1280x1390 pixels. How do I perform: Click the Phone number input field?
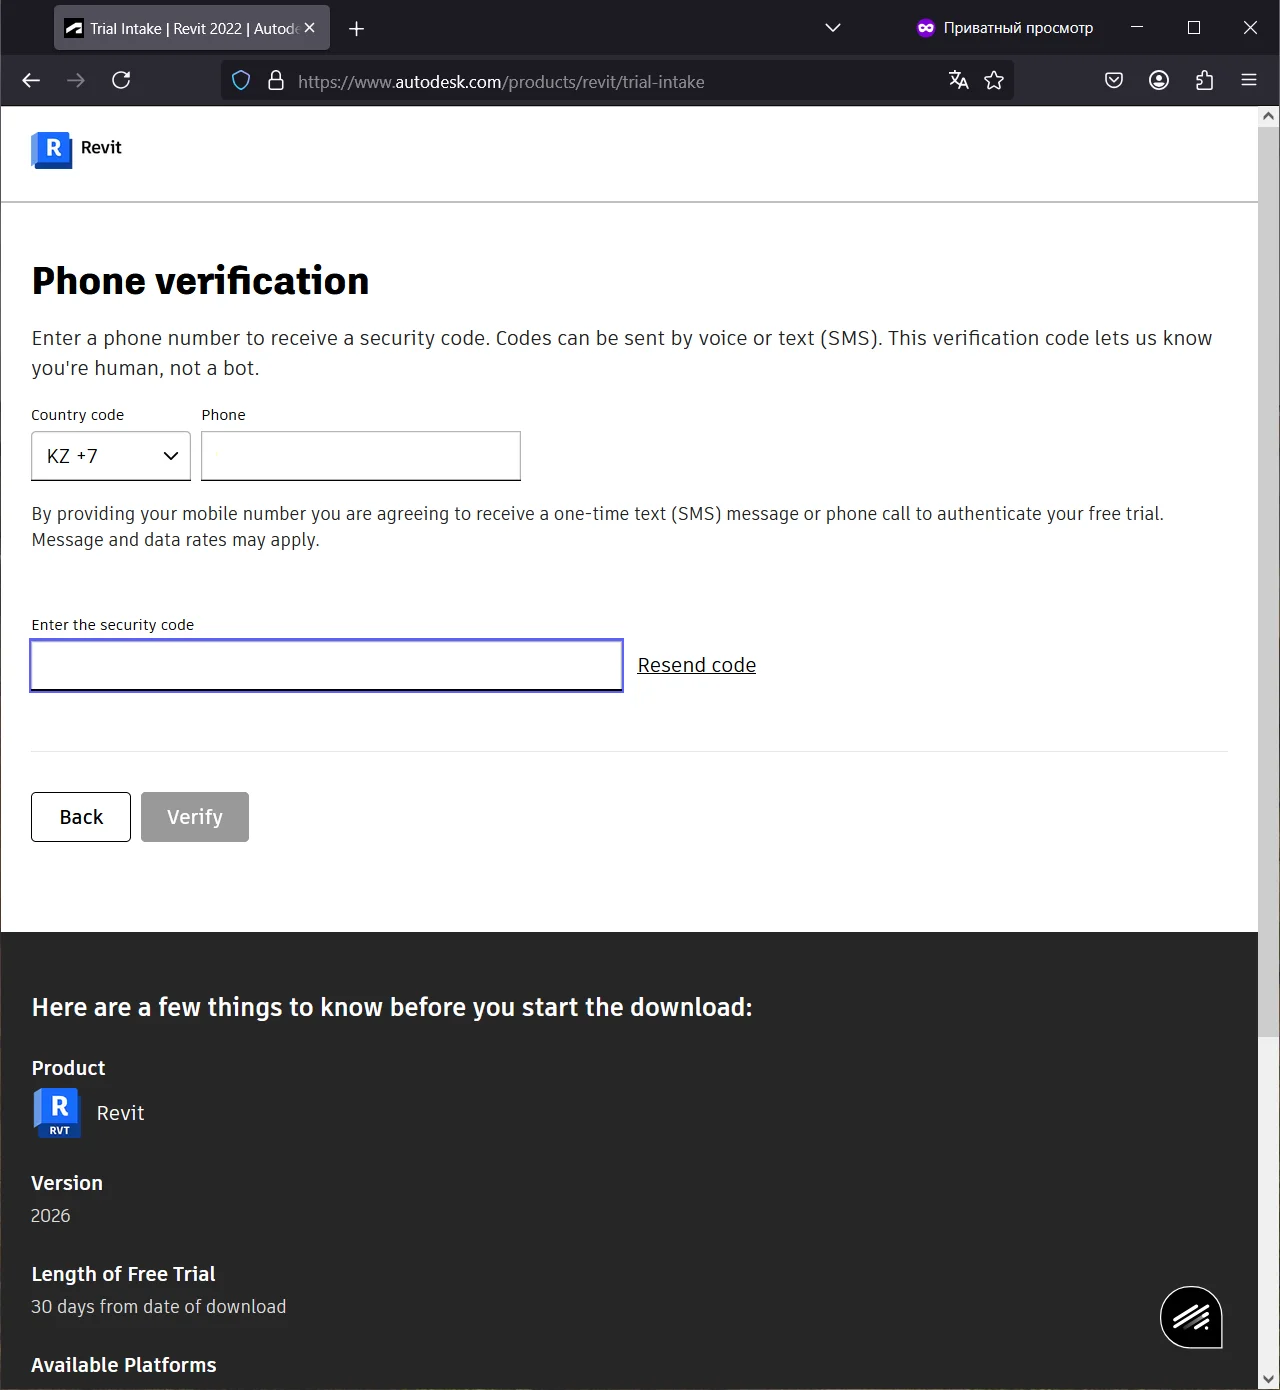click(x=361, y=456)
